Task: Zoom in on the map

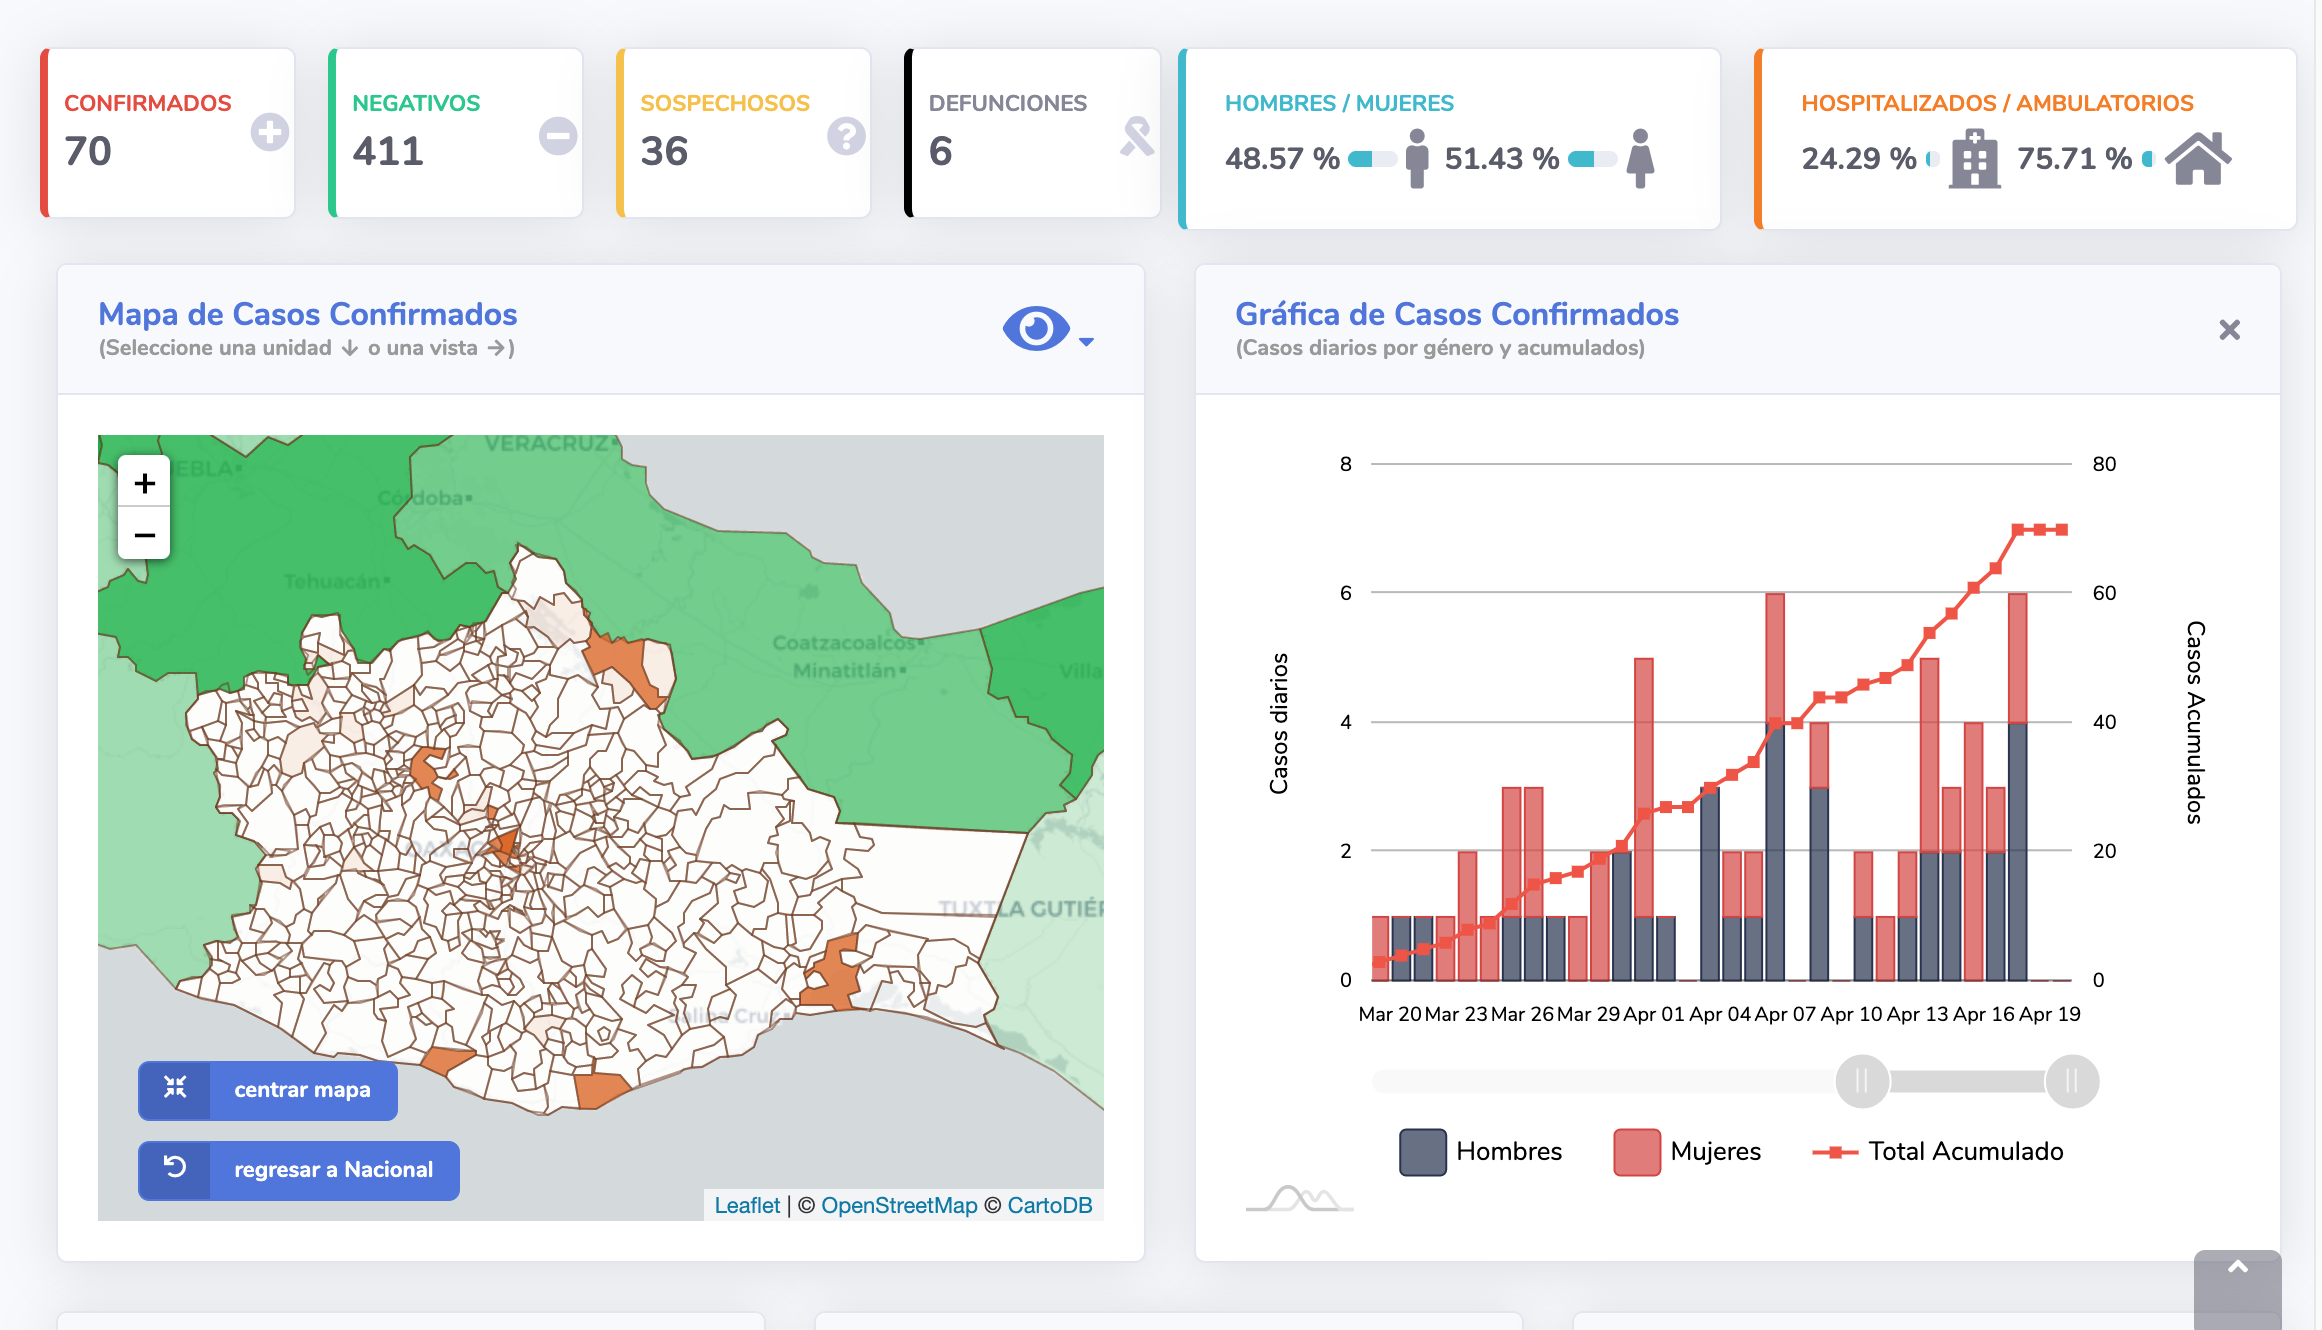Action: click(x=145, y=484)
